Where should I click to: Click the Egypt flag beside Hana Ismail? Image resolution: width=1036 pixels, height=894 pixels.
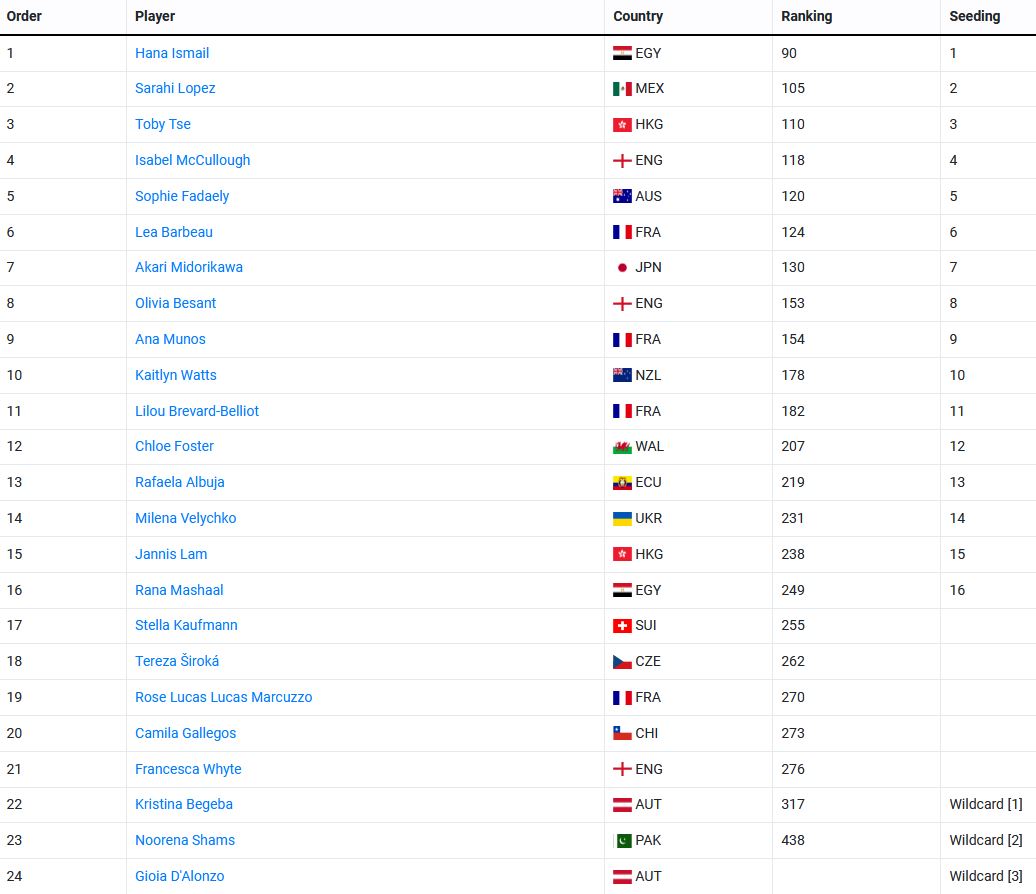click(622, 53)
